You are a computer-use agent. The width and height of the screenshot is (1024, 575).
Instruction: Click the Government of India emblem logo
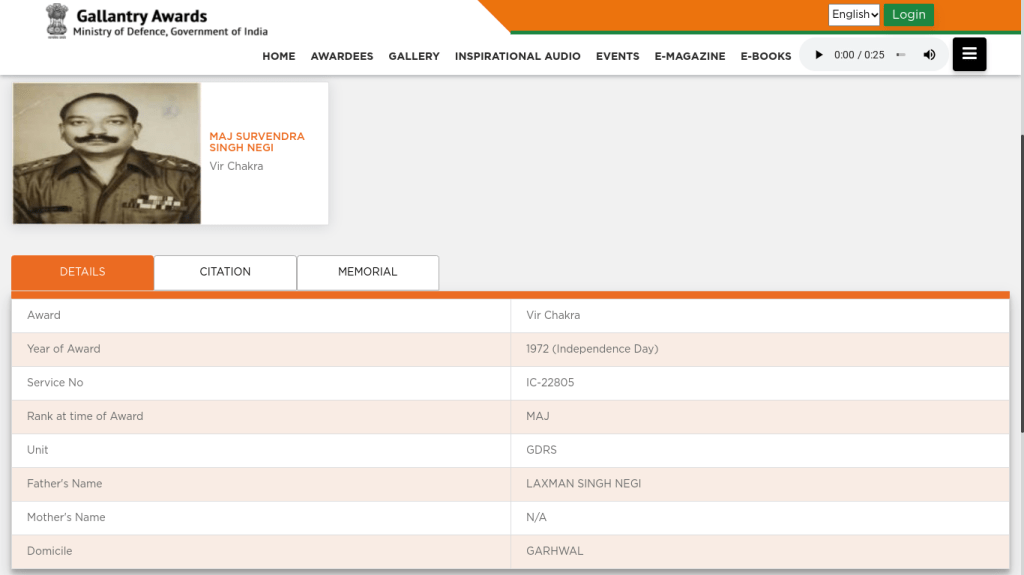[57, 21]
